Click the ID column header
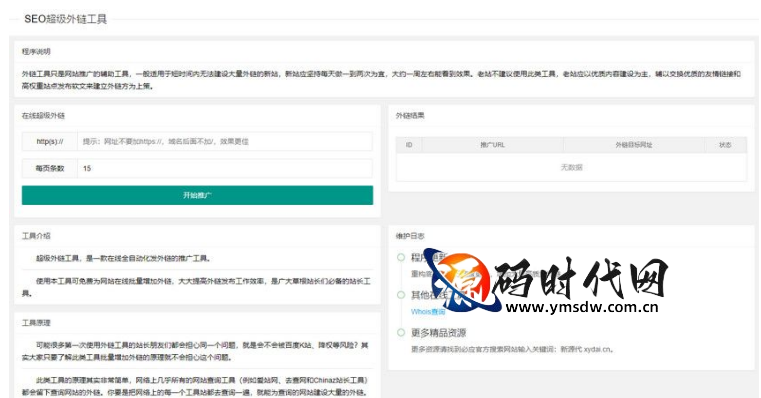 click(409, 145)
